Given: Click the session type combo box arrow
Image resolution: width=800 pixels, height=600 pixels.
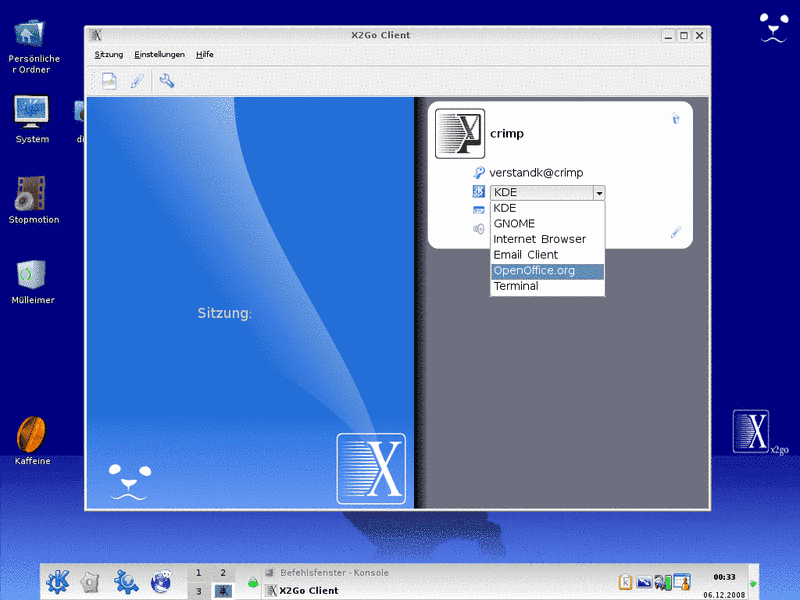Looking at the screenshot, I should coord(599,192).
